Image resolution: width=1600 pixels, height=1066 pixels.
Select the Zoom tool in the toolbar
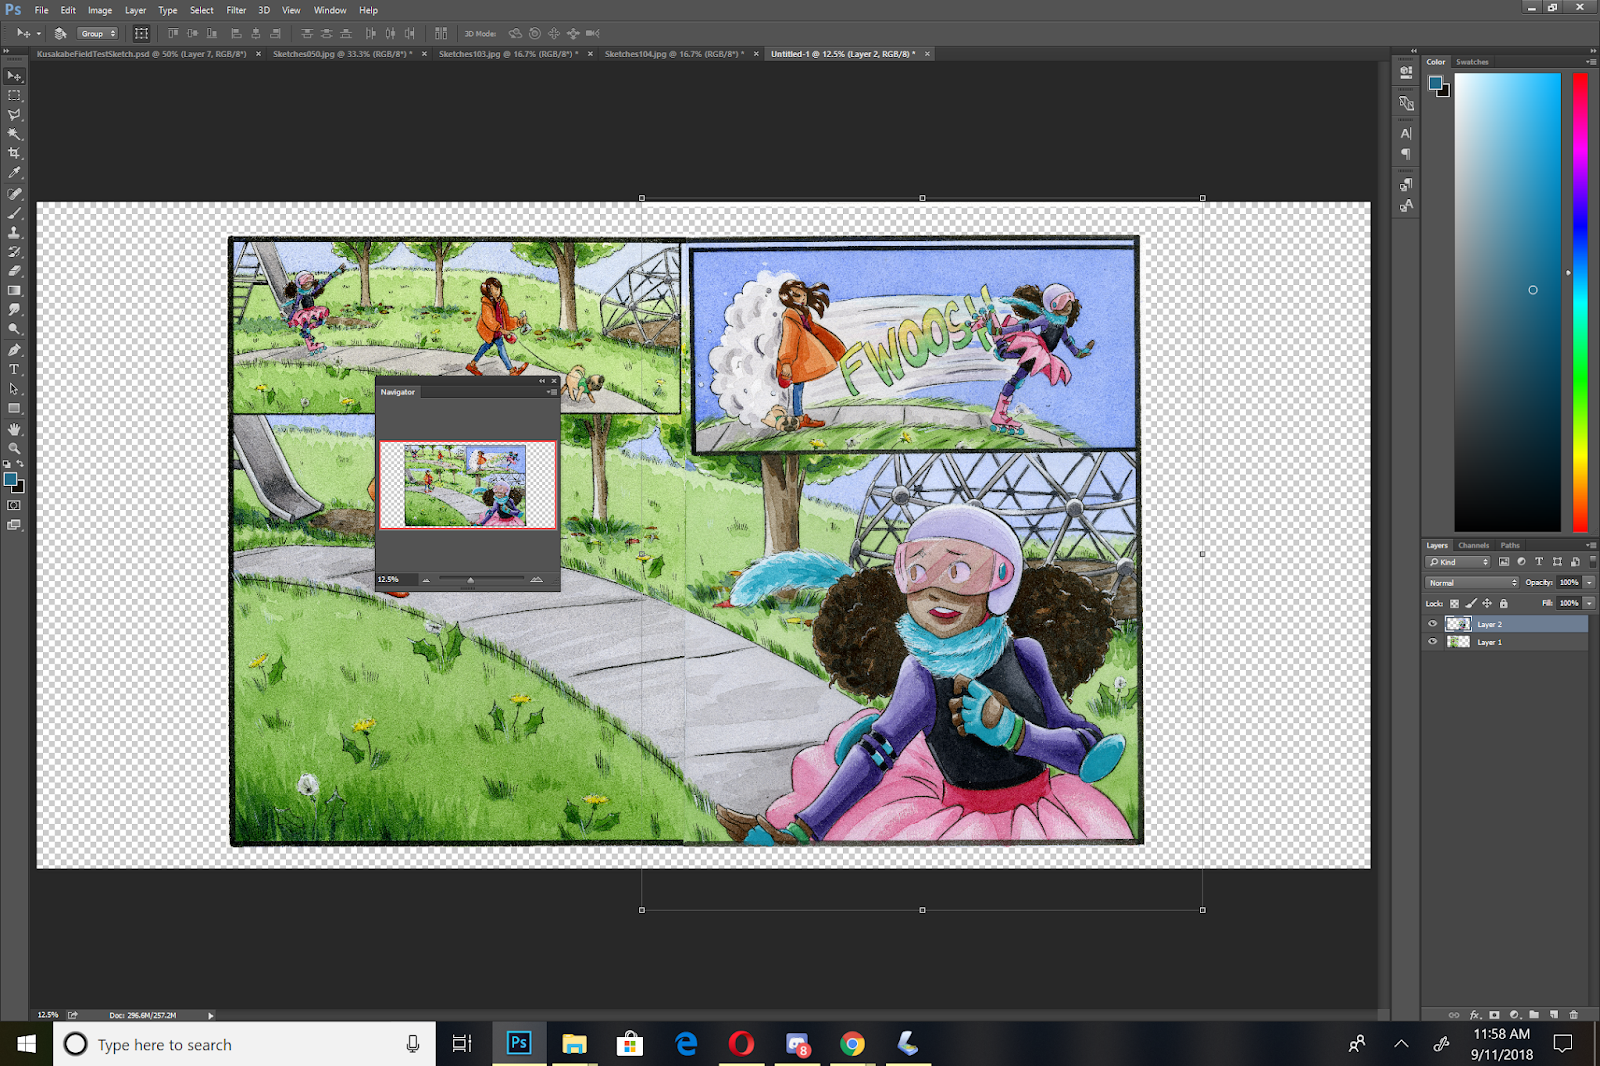tap(14, 448)
